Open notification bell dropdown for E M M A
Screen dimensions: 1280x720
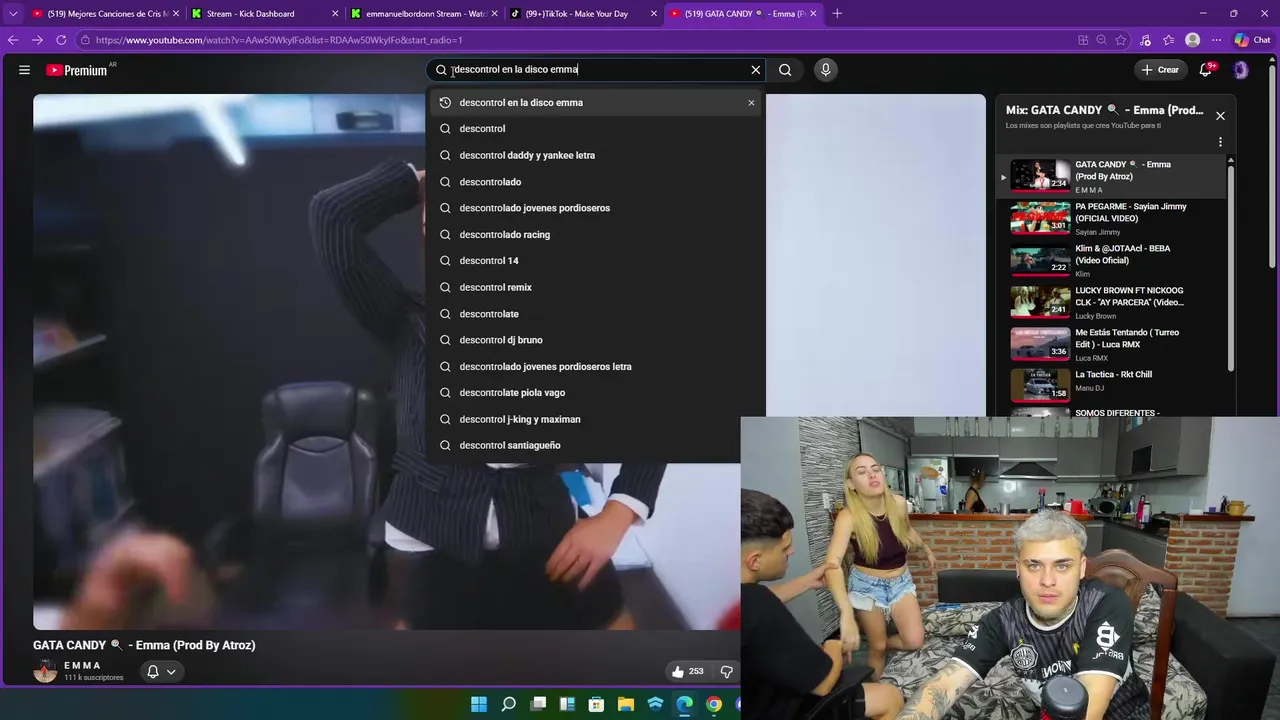coord(162,672)
